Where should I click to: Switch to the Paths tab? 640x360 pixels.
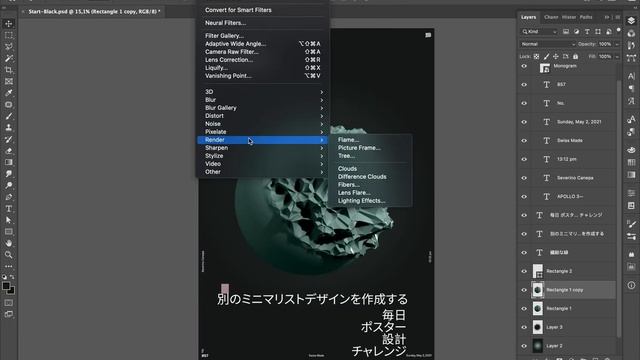tap(586, 17)
